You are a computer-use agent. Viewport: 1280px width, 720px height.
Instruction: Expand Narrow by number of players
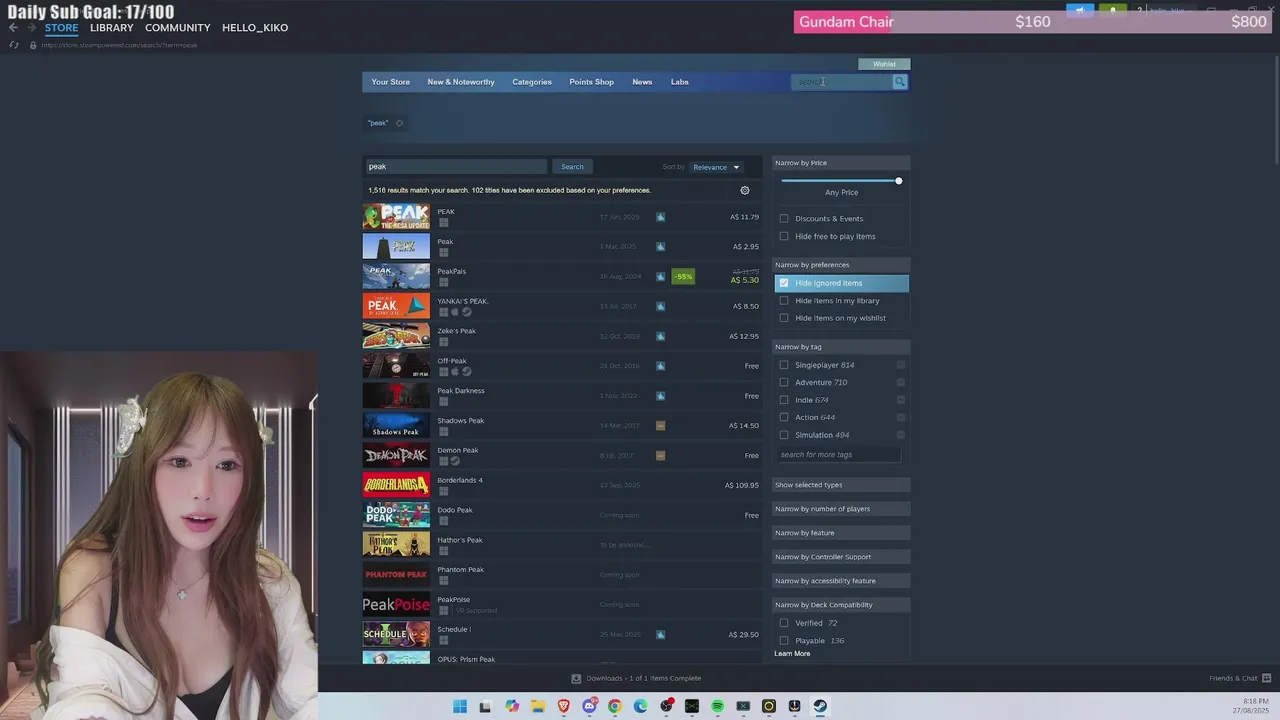tap(841, 509)
